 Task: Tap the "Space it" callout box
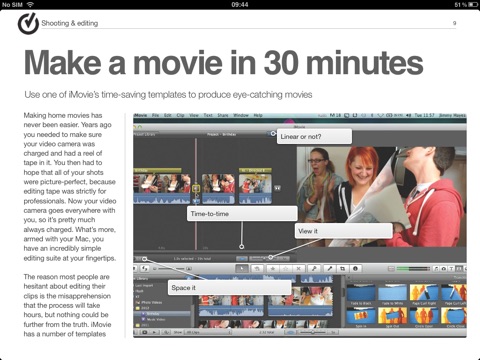click(x=230, y=287)
